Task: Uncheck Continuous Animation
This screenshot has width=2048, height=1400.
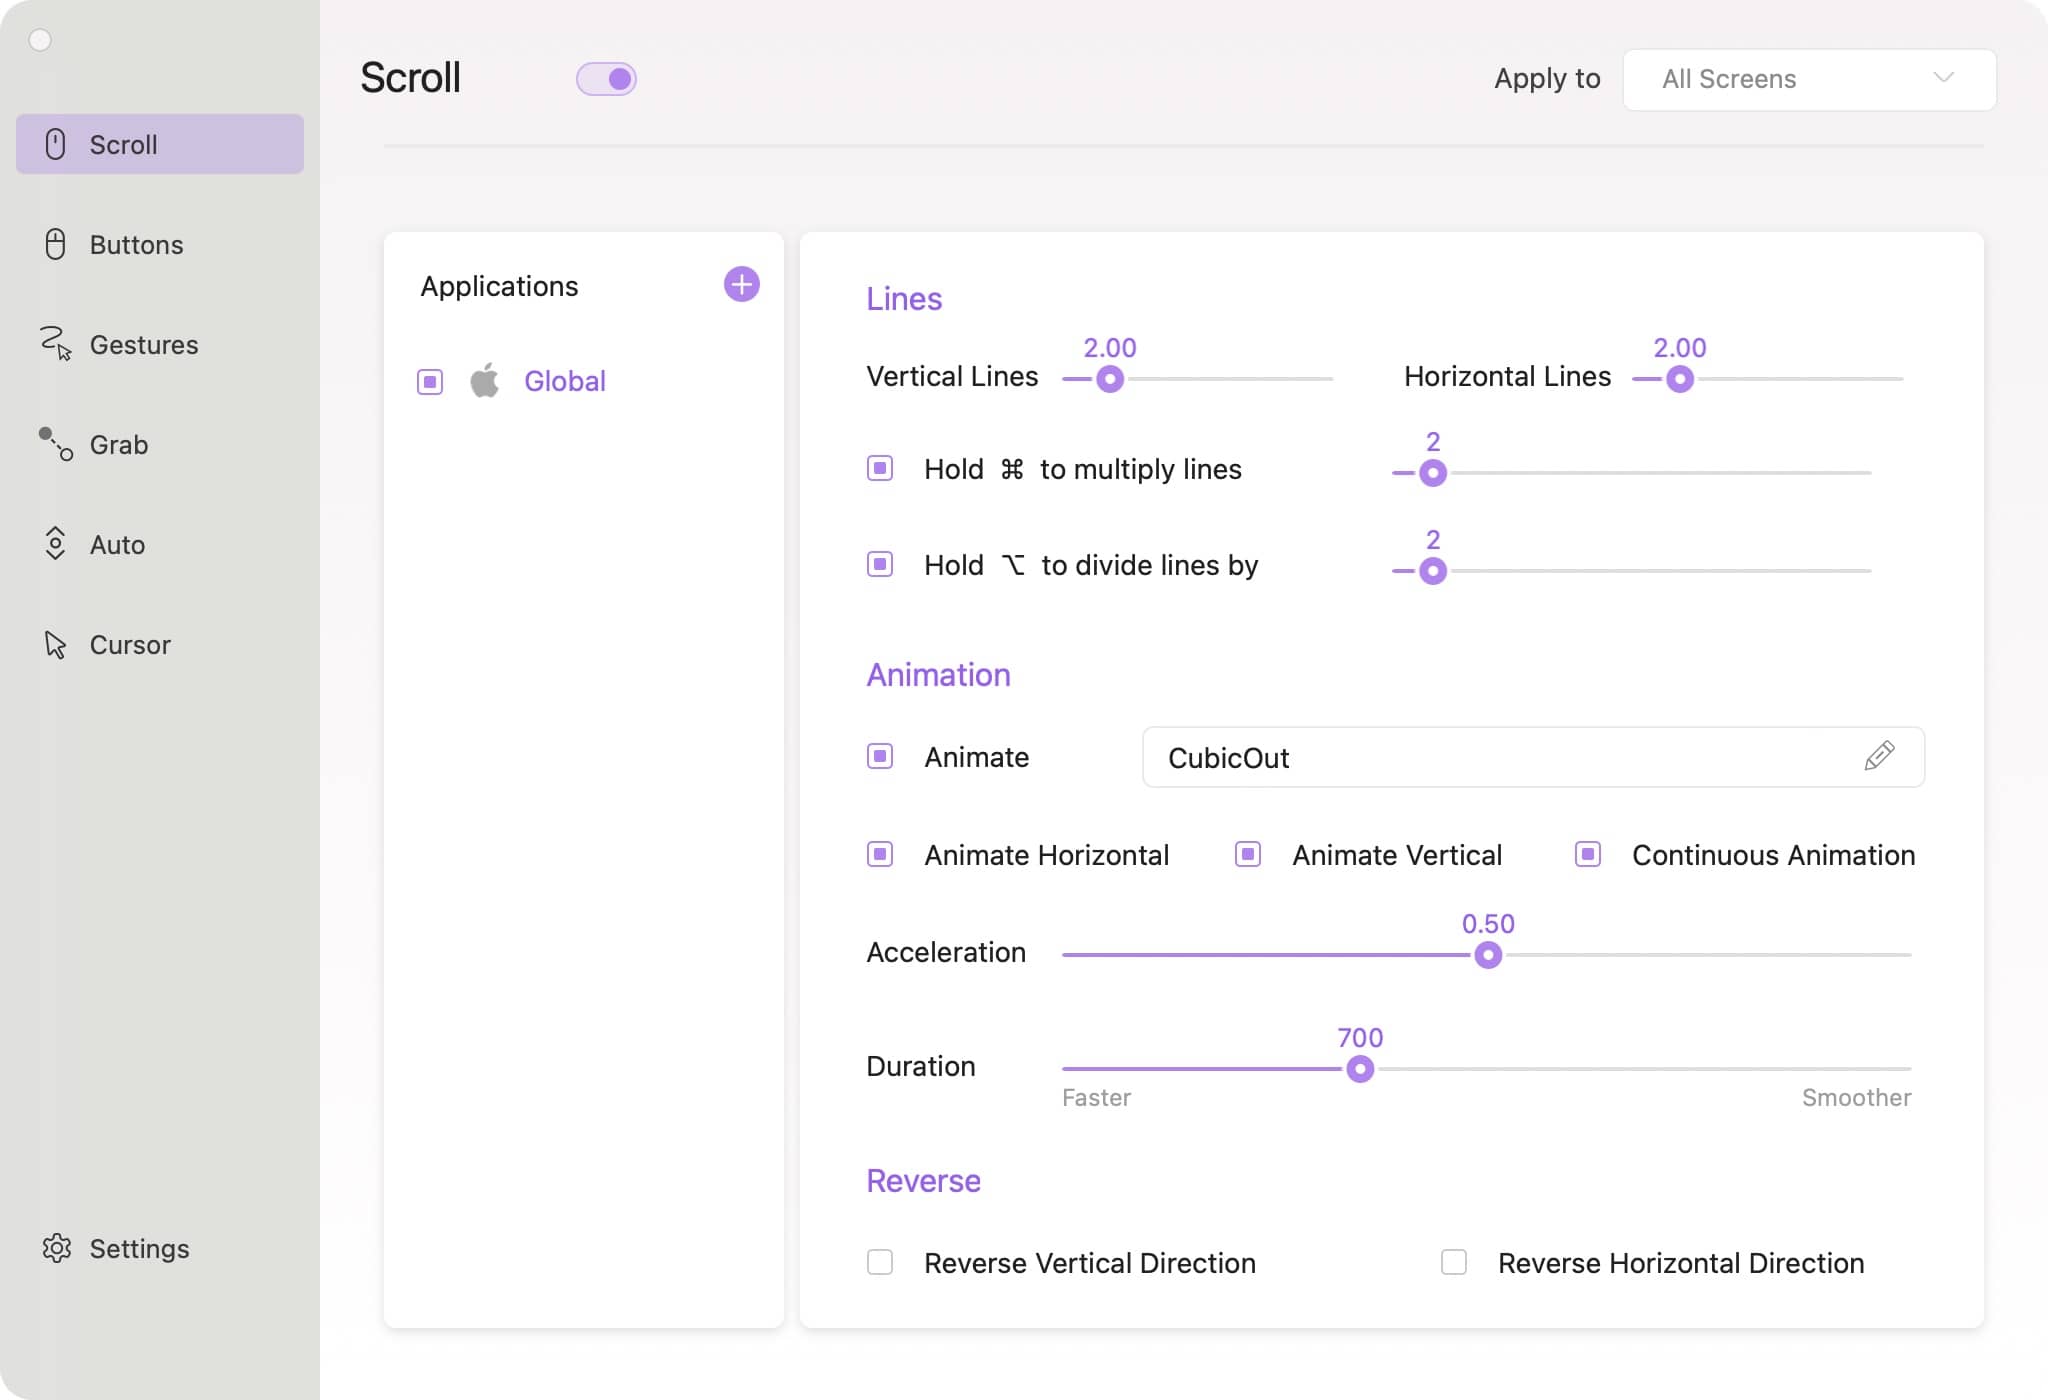Action: [1588, 854]
